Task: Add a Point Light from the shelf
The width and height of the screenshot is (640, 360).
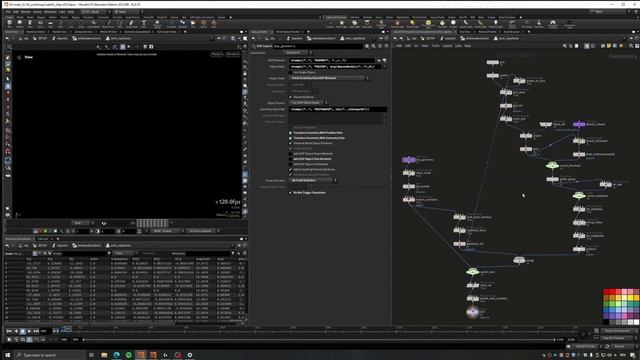Action: tap(342, 24)
